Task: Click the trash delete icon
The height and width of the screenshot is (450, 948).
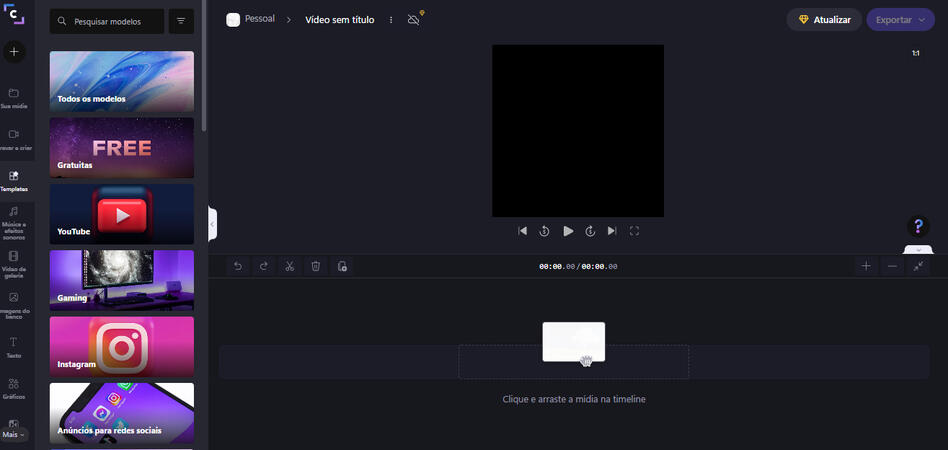Action: pyautogui.click(x=316, y=266)
